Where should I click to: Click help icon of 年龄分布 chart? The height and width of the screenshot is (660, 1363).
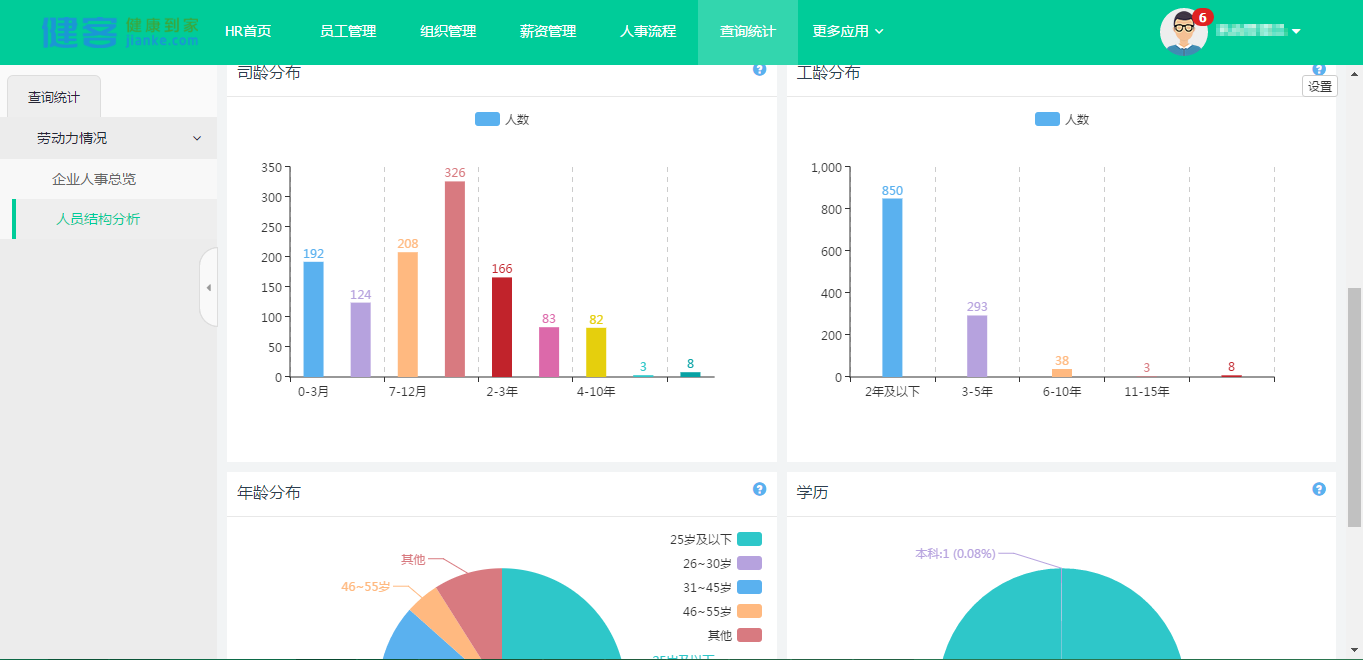pos(760,489)
